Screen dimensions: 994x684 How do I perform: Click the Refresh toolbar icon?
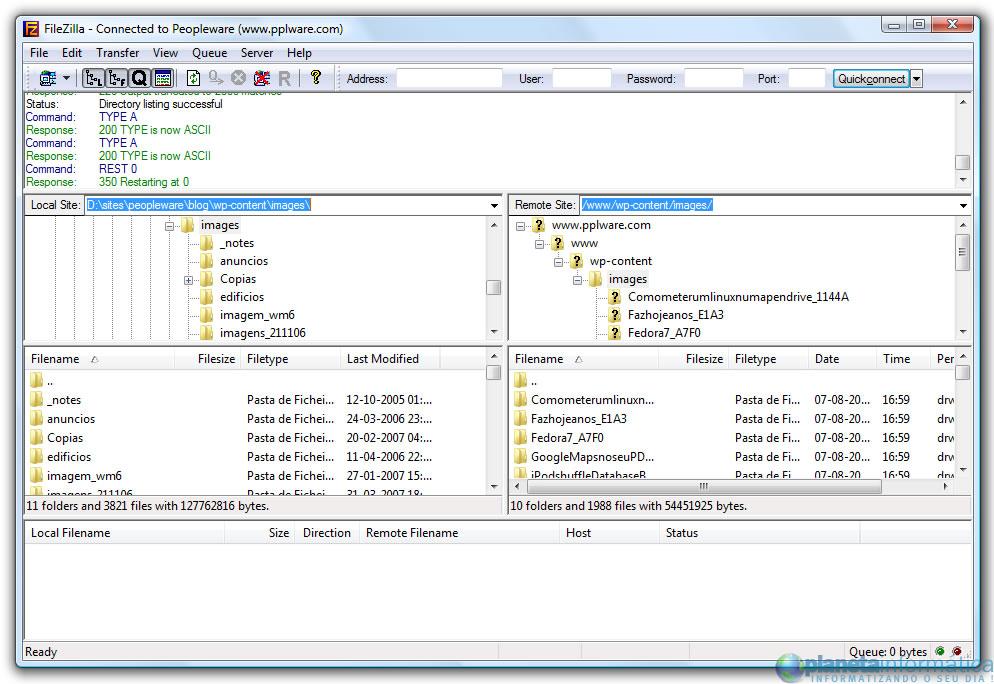[193, 78]
